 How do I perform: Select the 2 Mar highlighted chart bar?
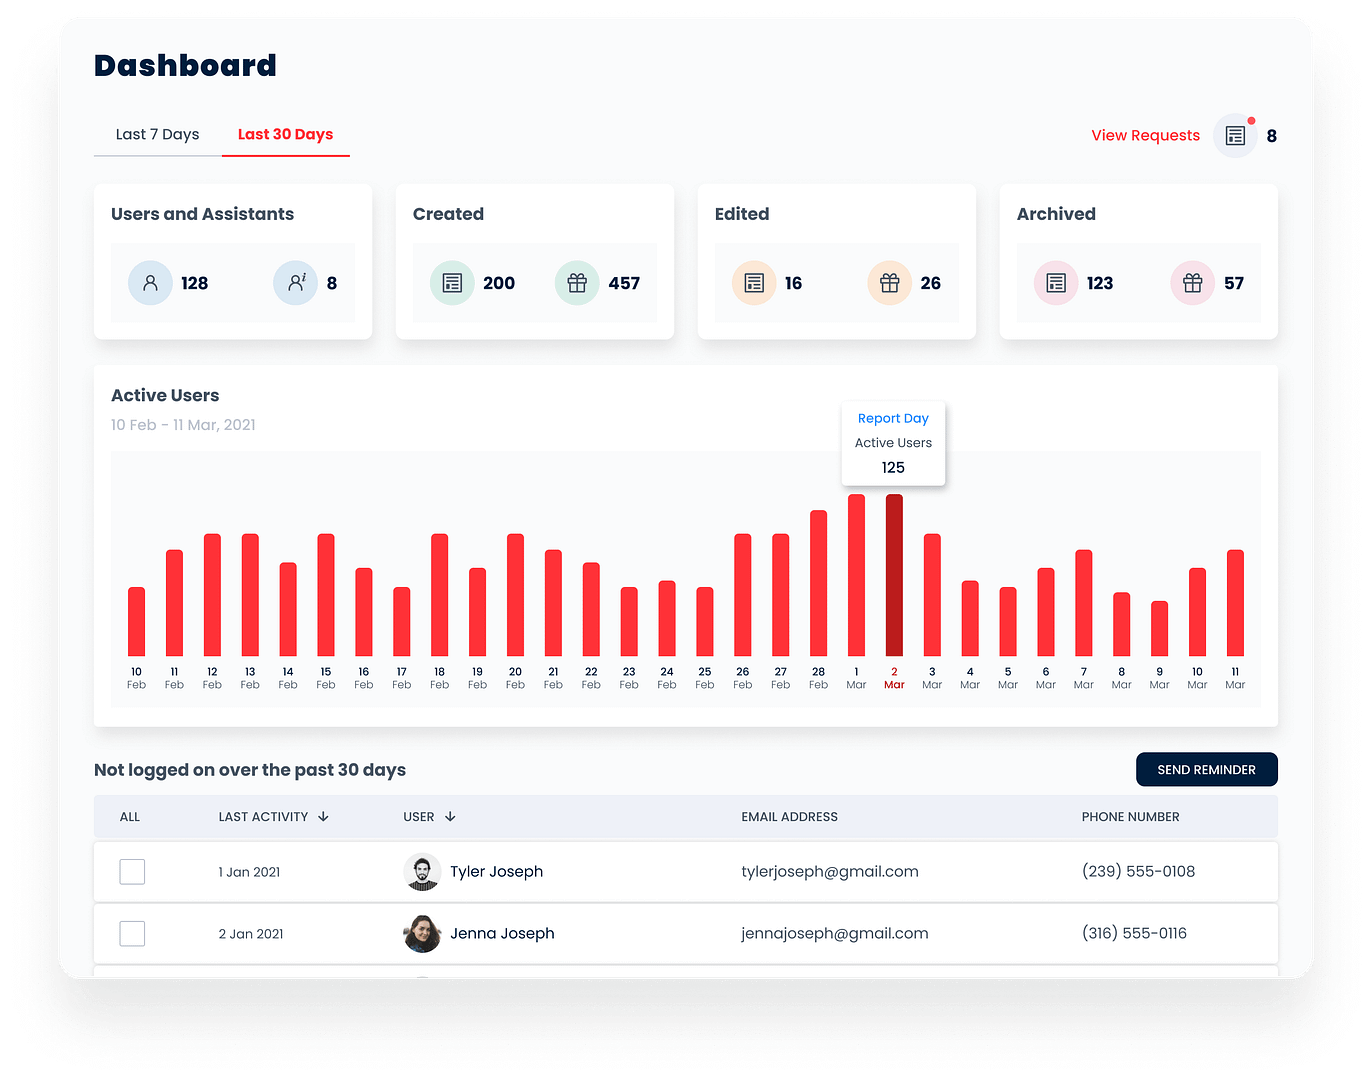tap(894, 575)
